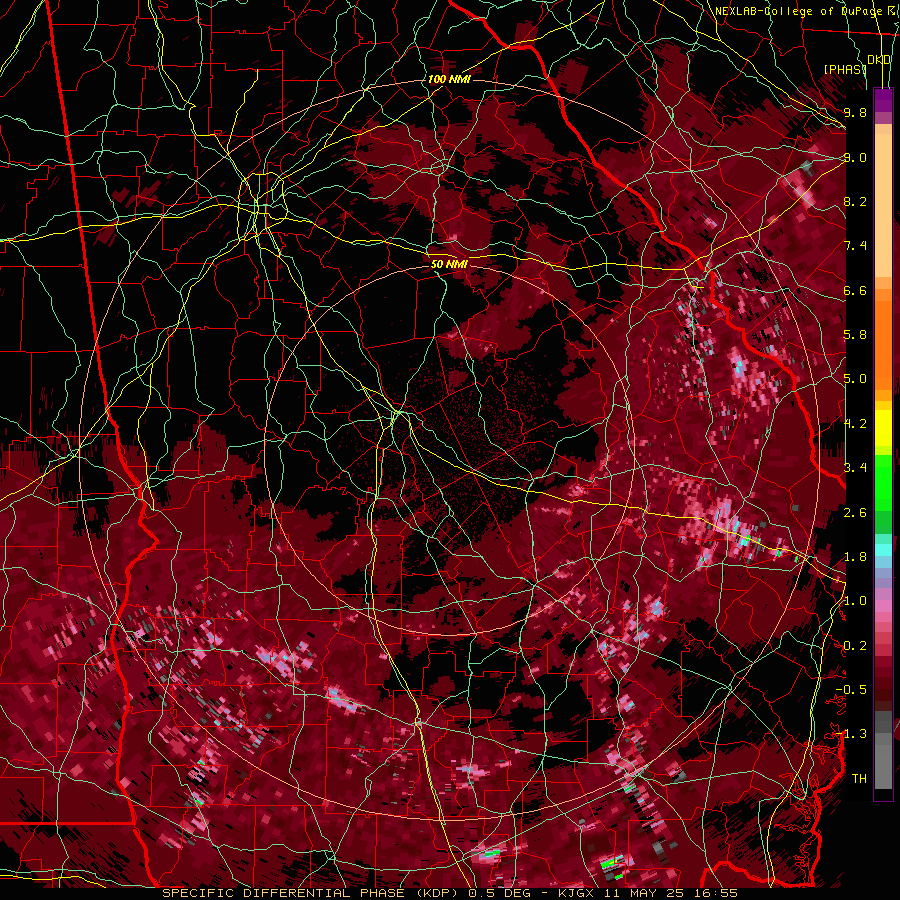Click the "KJGX" radar site identifier

[x=576, y=893]
